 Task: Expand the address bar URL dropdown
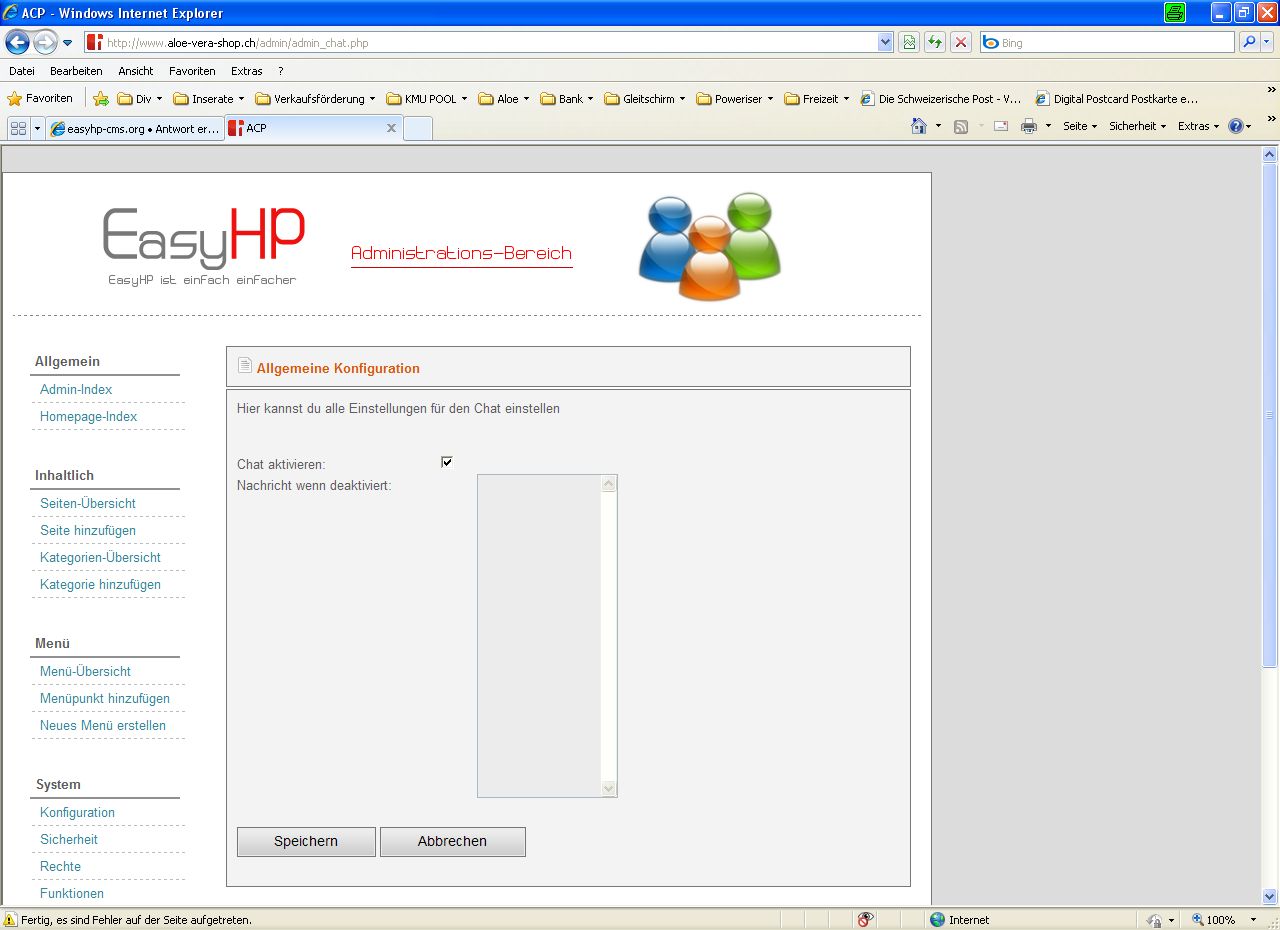(885, 42)
